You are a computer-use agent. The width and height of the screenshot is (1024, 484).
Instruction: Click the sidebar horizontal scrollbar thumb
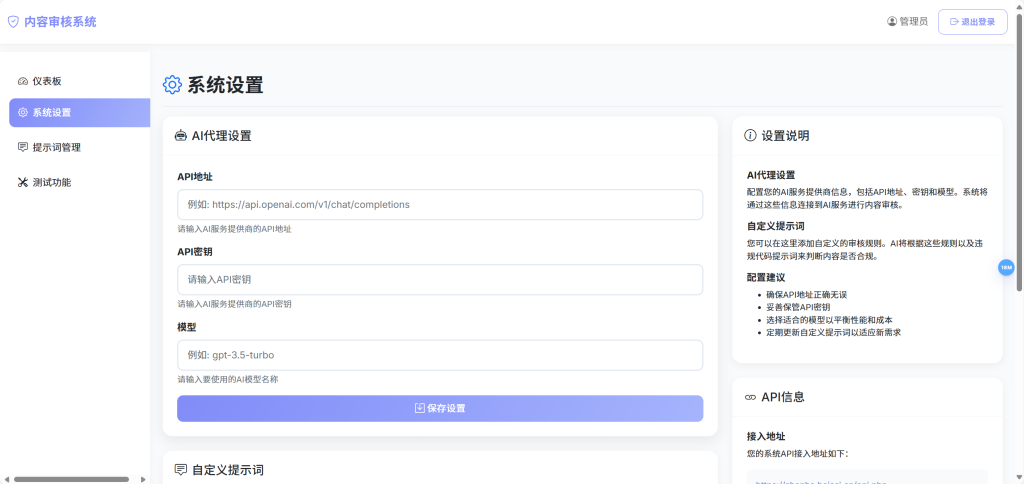coord(70,479)
